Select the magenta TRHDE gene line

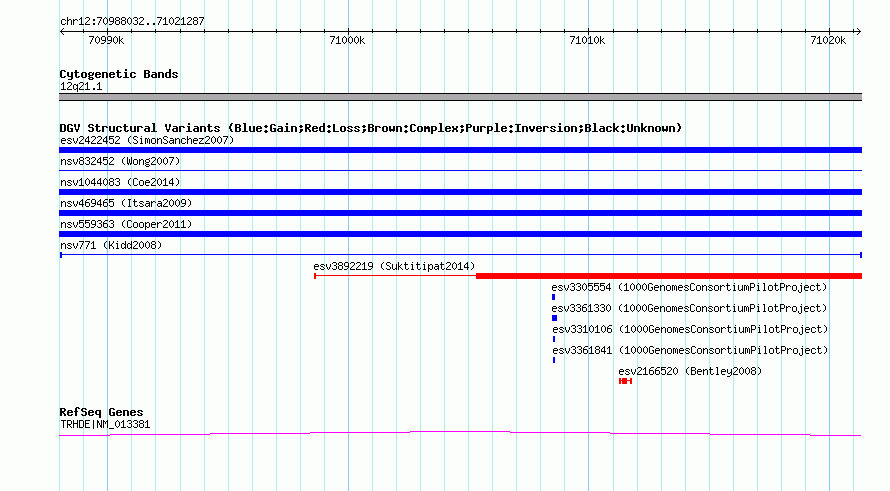point(460,434)
